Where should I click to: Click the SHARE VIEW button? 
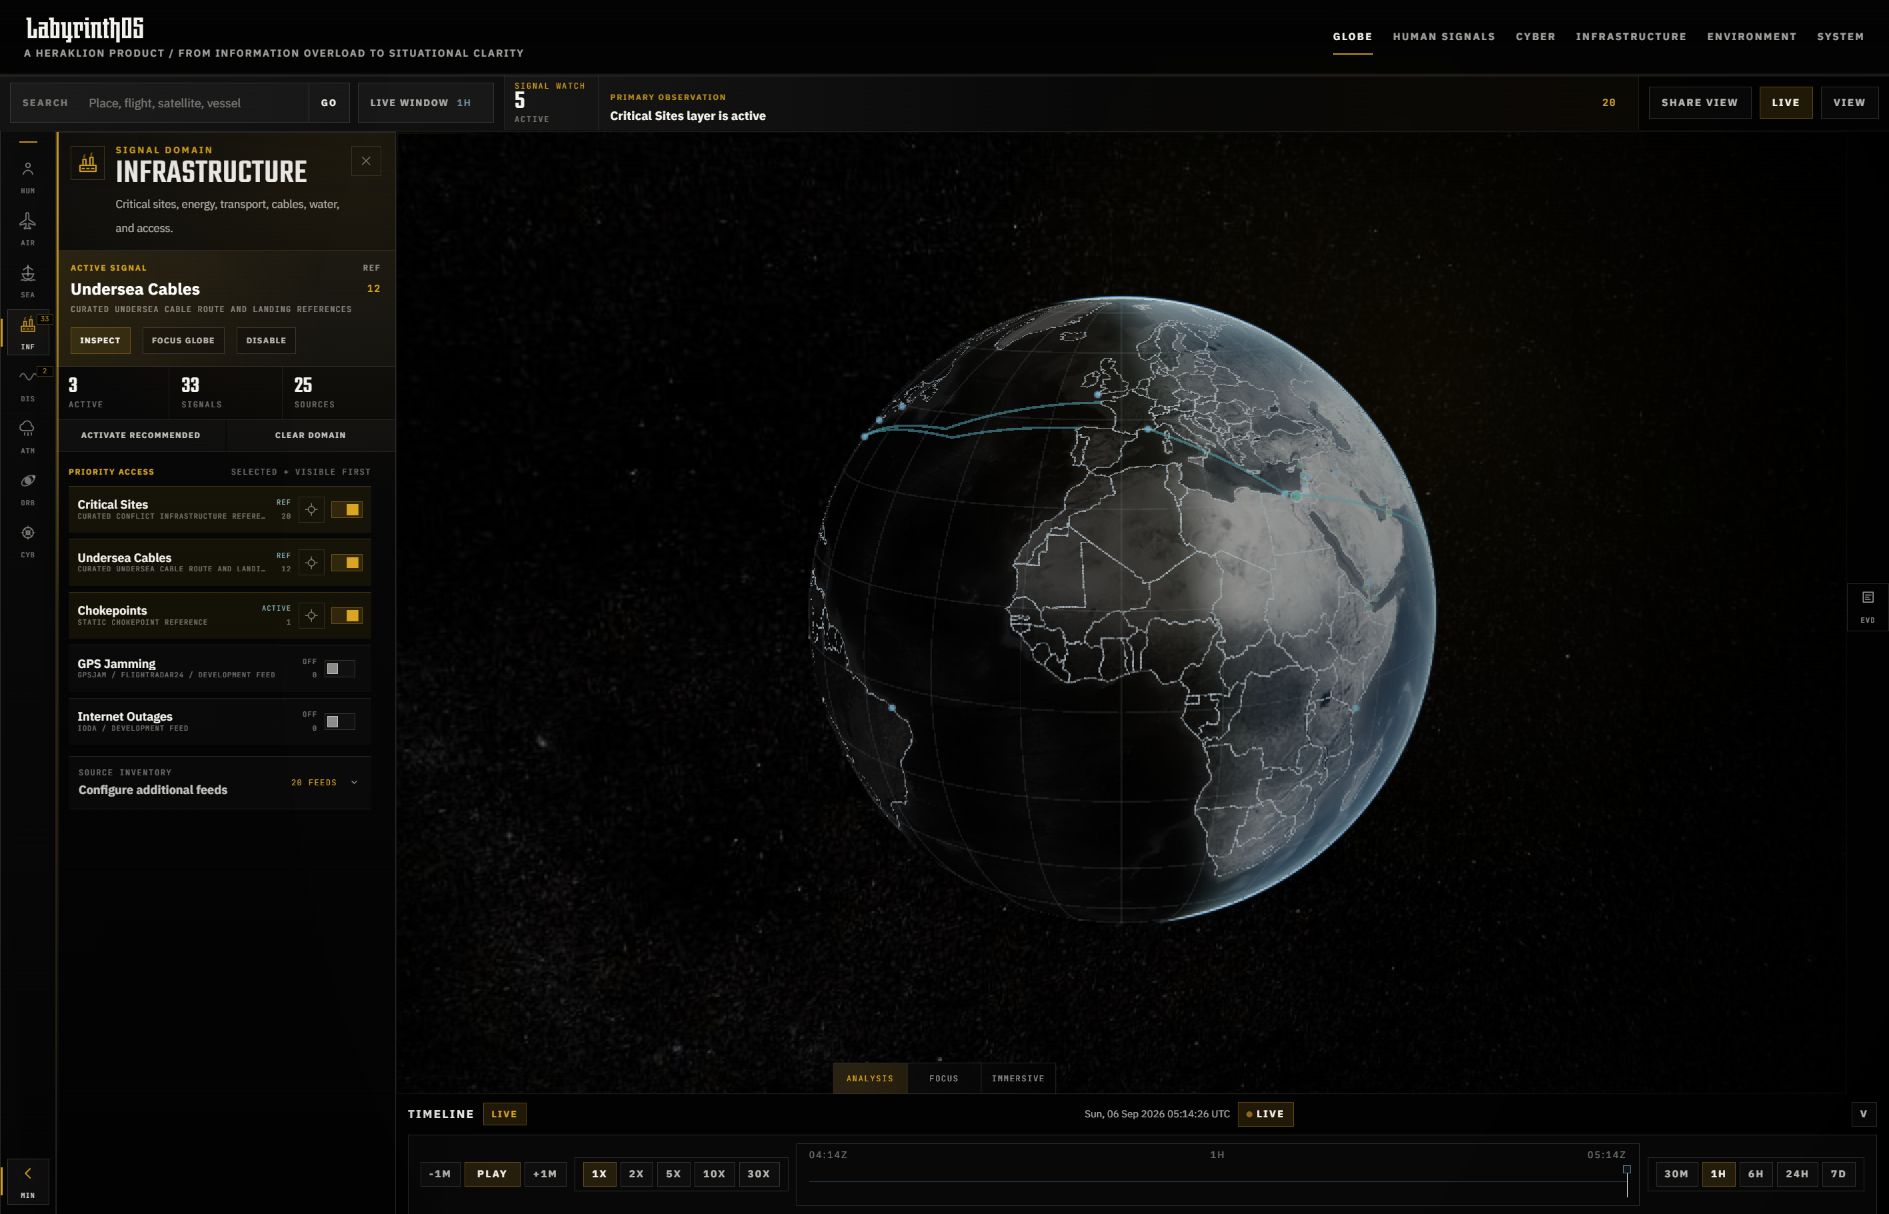(1699, 103)
